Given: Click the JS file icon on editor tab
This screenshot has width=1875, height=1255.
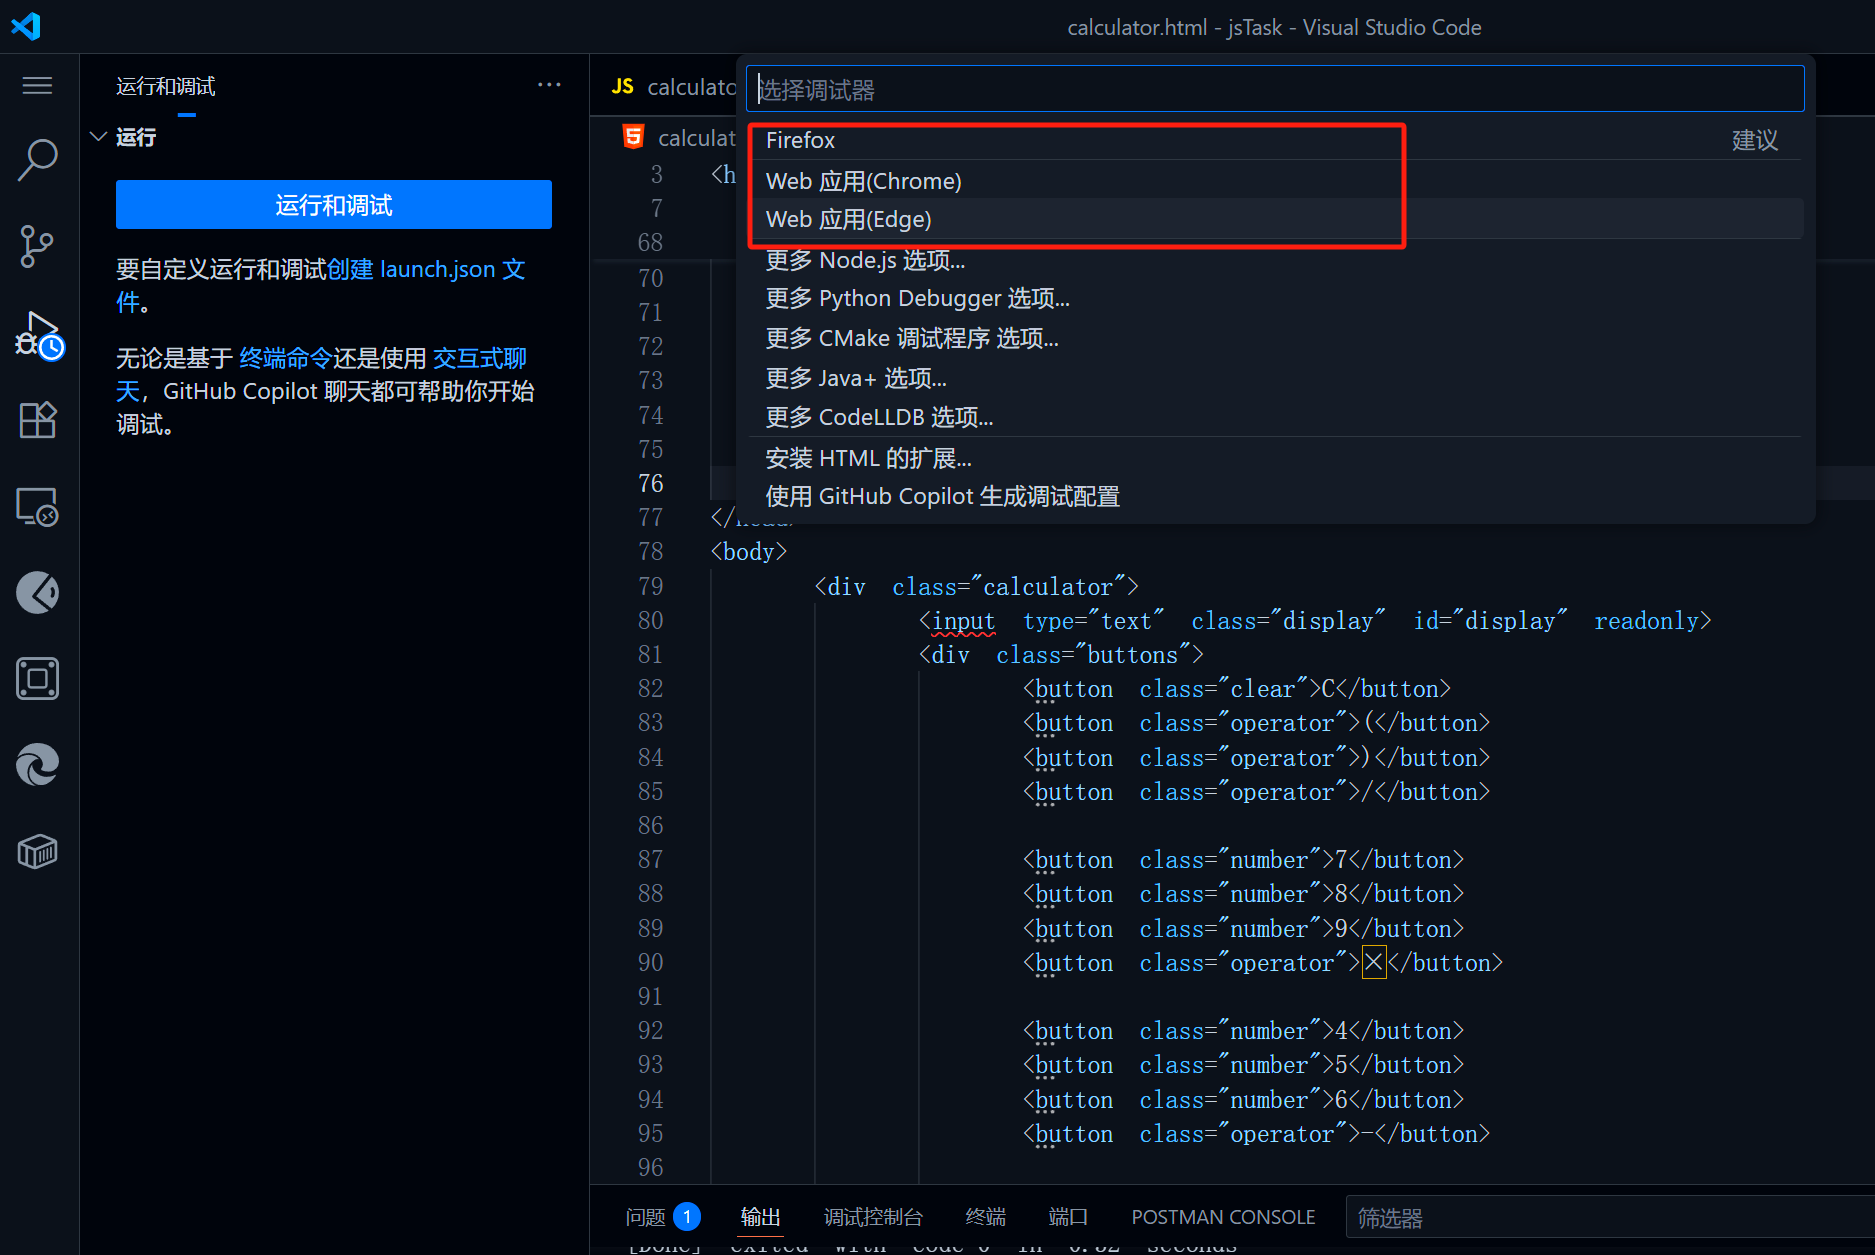Looking at the screenshot, I should click(x=623, y=87).
